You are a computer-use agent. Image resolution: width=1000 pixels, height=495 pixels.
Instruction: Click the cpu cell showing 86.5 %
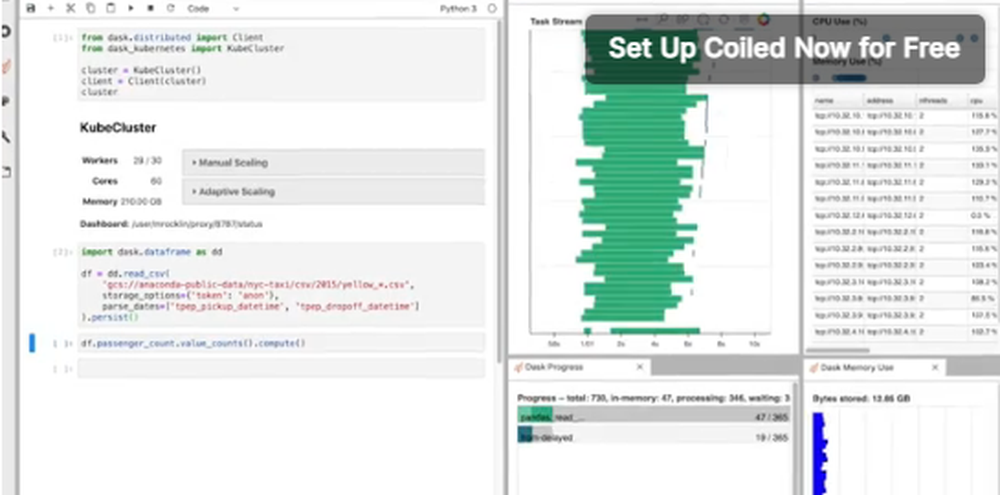tap(983, 299)
